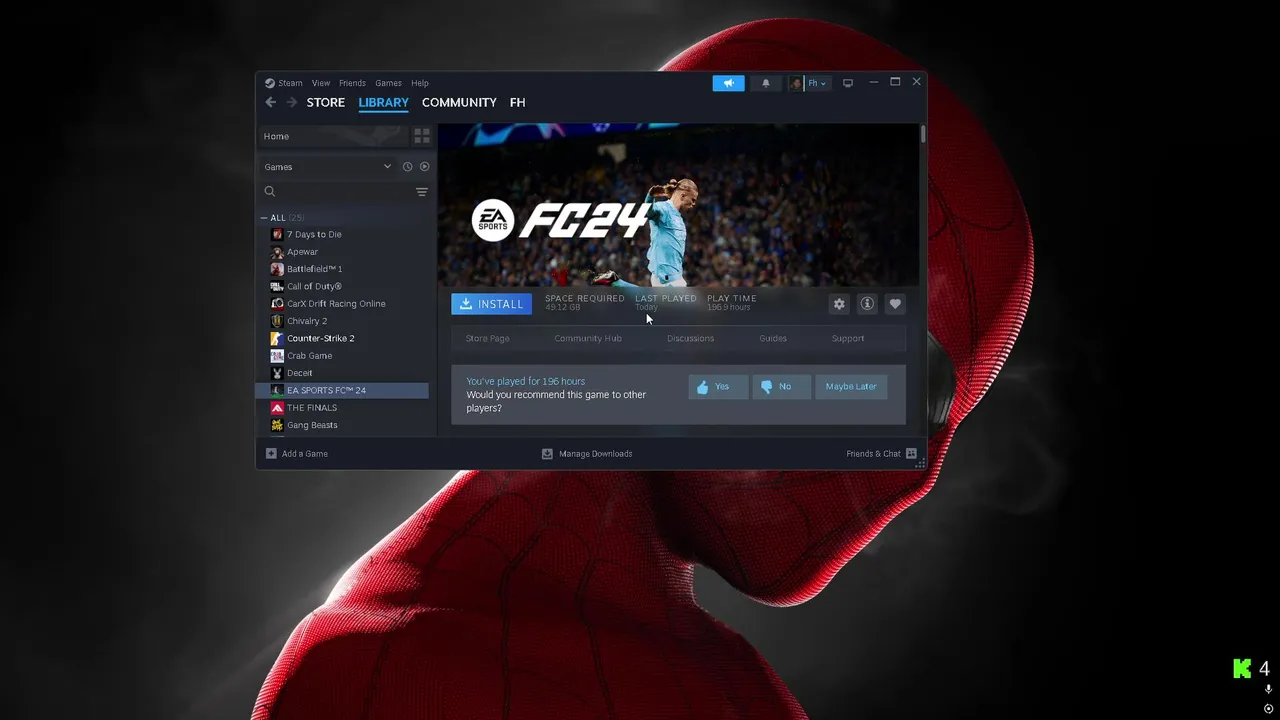This screenshot has width=1280, height=720.
Task: Open the Steam menu
Action: tap(290, 83)
